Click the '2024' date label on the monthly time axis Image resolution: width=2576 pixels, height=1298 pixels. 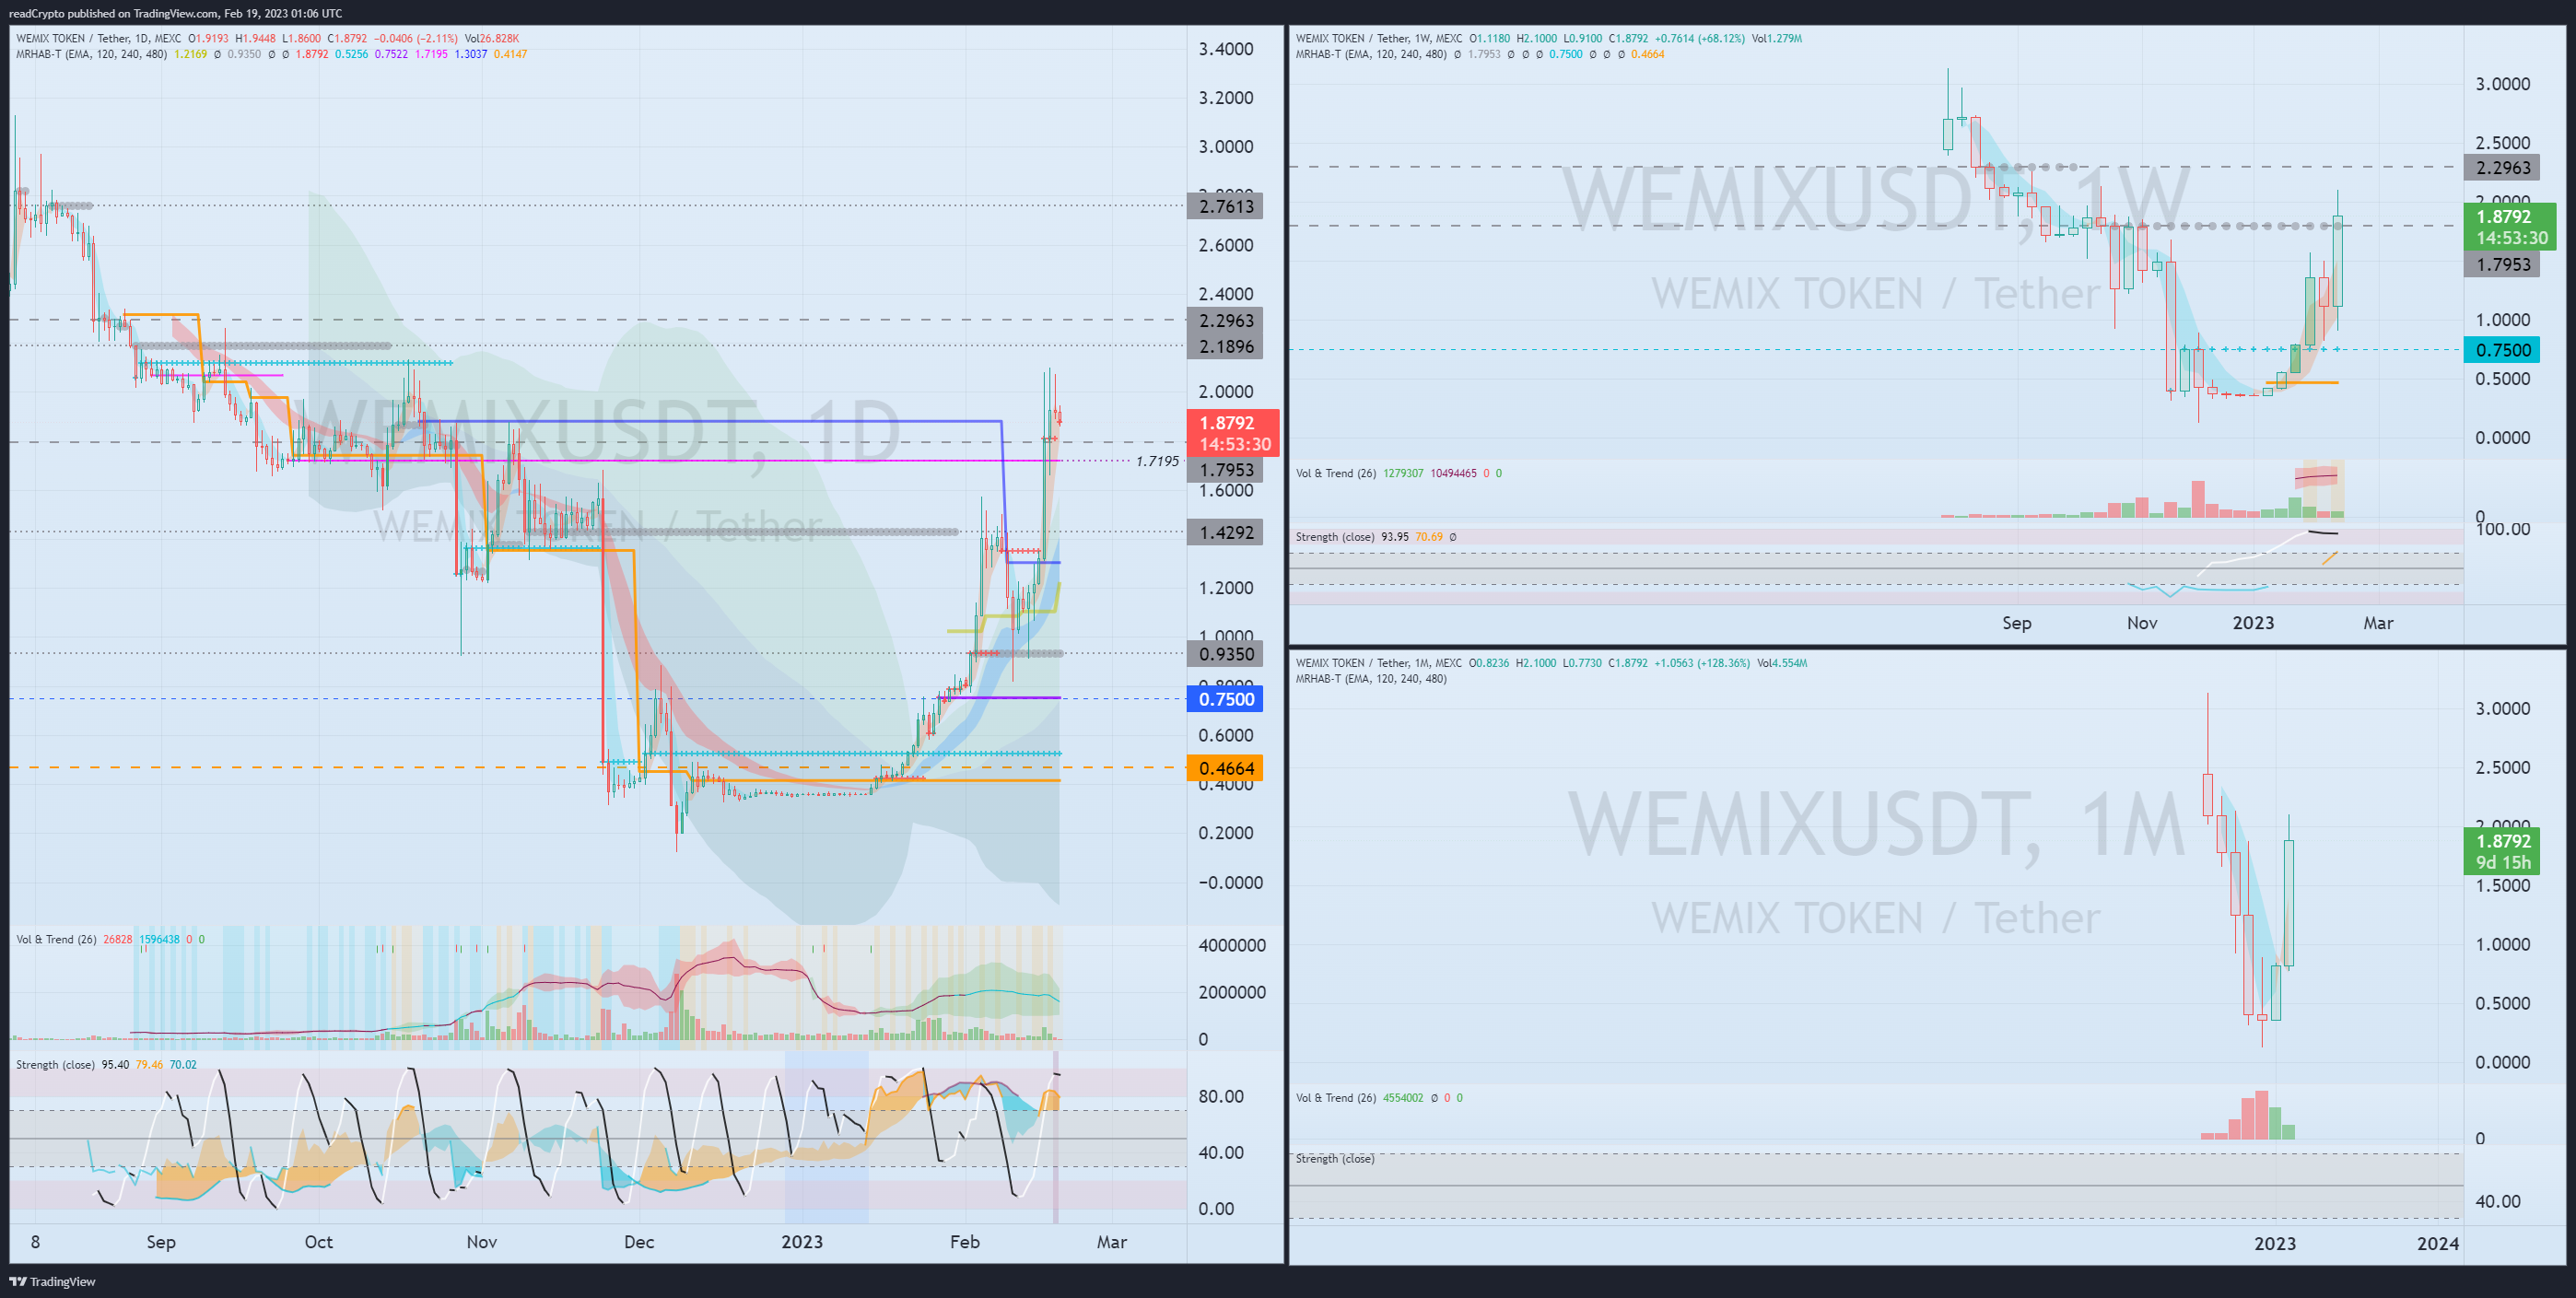pos(2437,1243)
